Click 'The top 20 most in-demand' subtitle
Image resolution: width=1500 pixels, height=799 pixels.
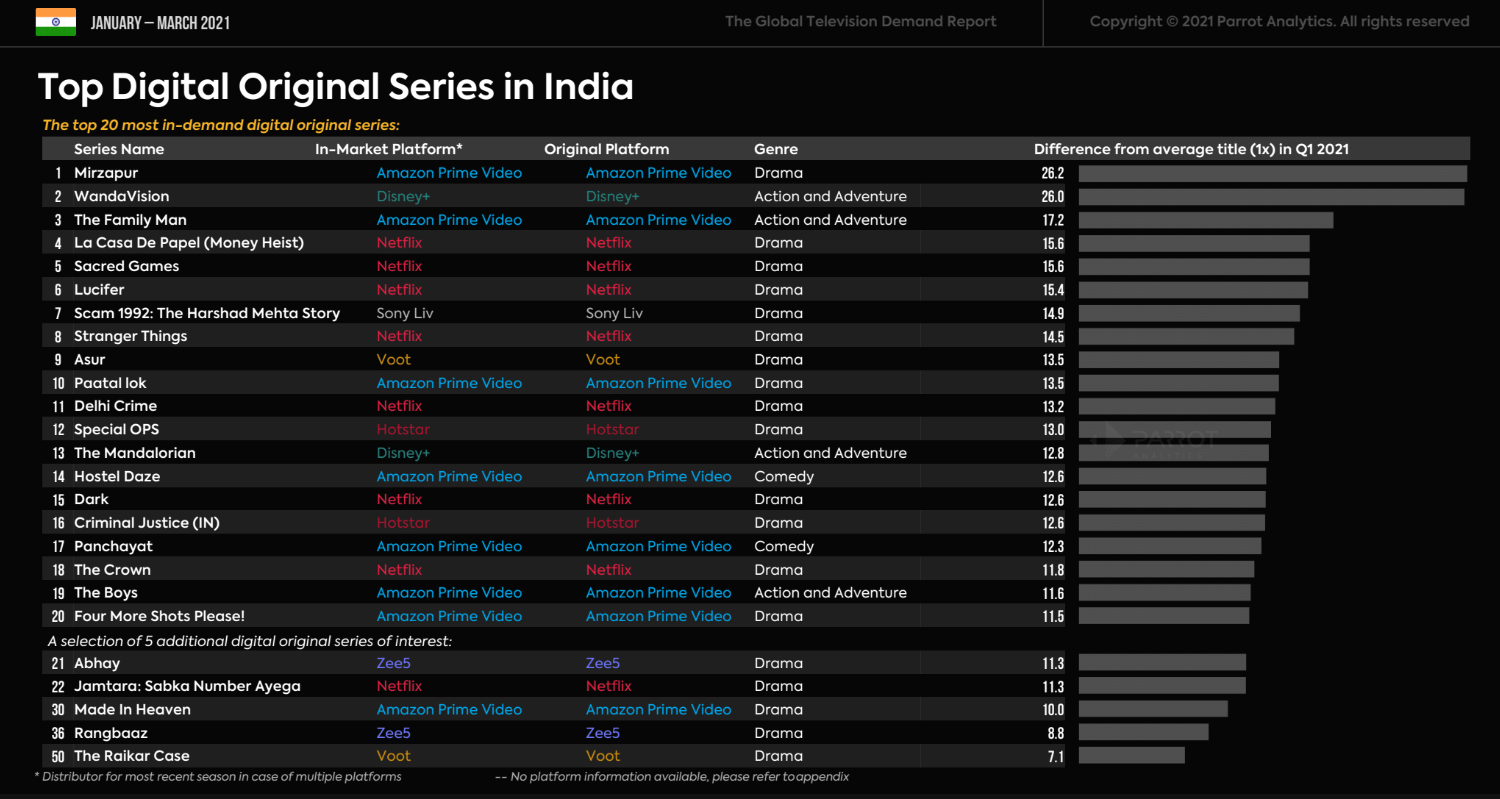click(221, 125)
